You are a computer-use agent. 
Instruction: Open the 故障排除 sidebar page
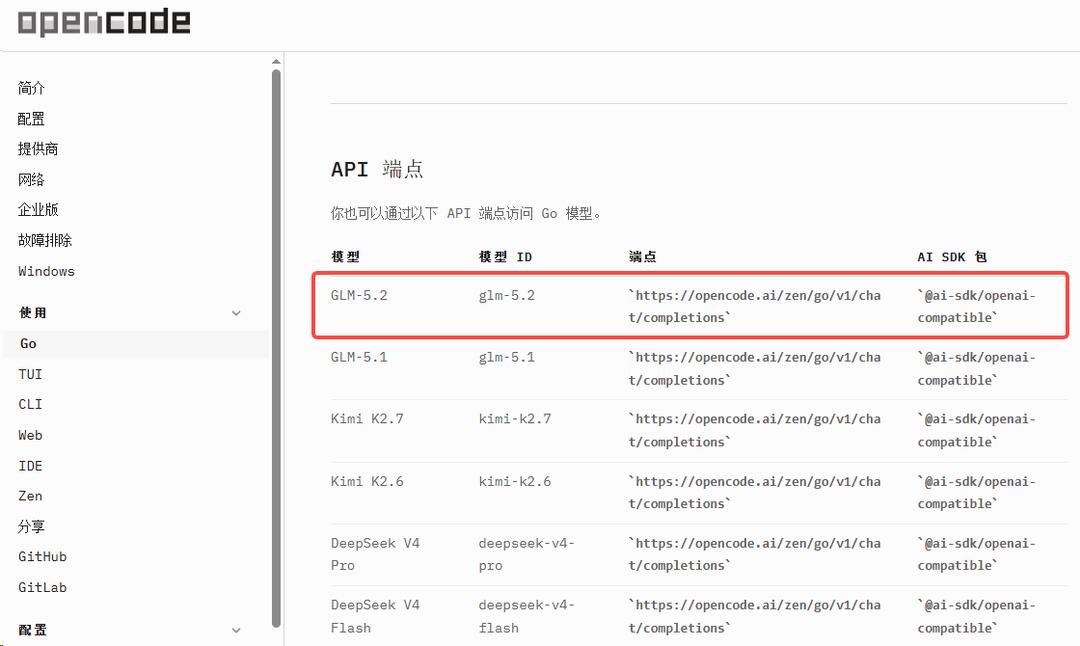tap(45, 240)
